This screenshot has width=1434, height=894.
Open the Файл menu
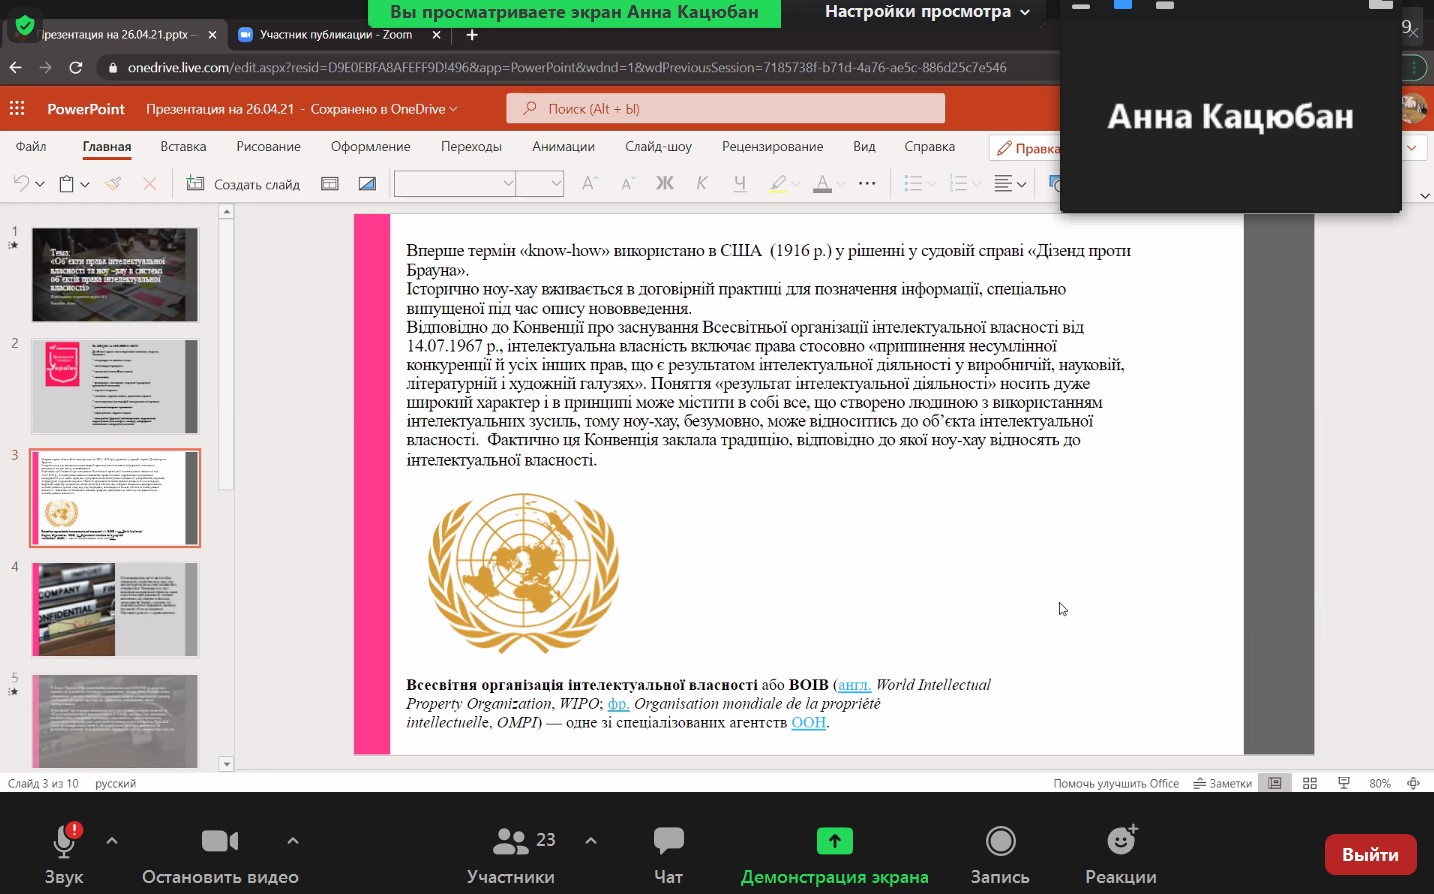click(x=31, y=146)
